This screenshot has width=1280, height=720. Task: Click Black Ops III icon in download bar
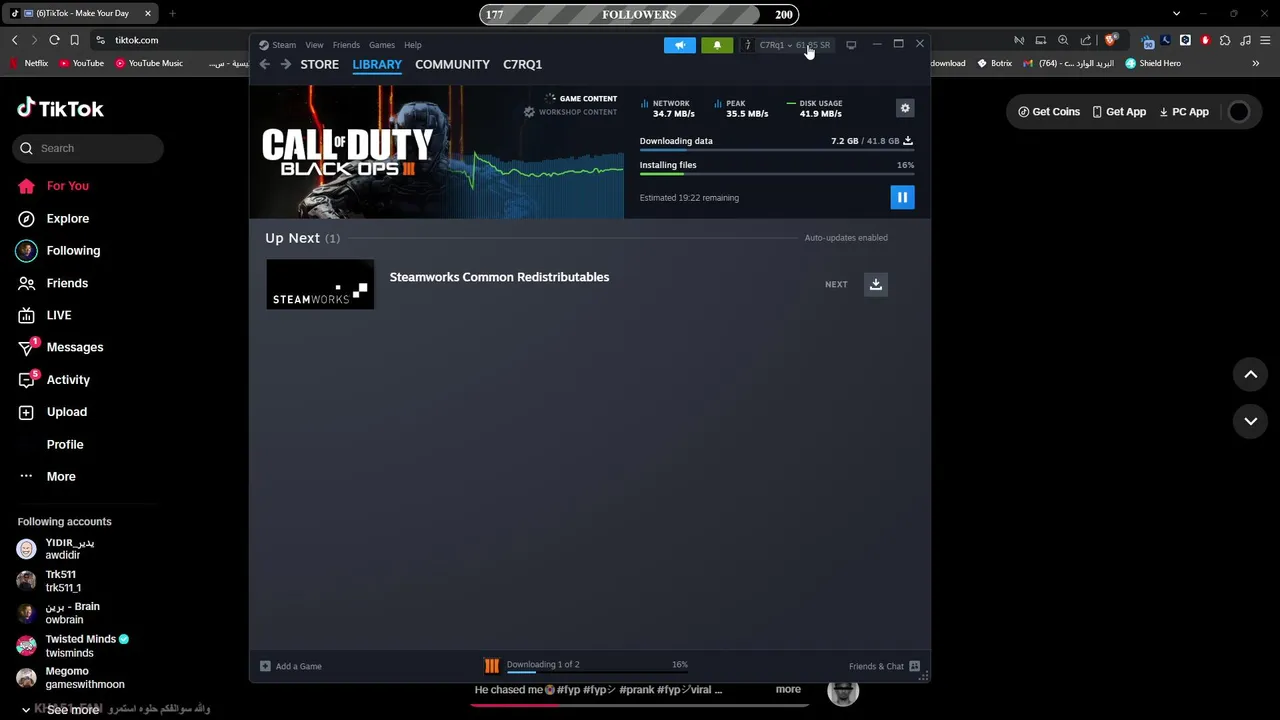coord(492,665)
